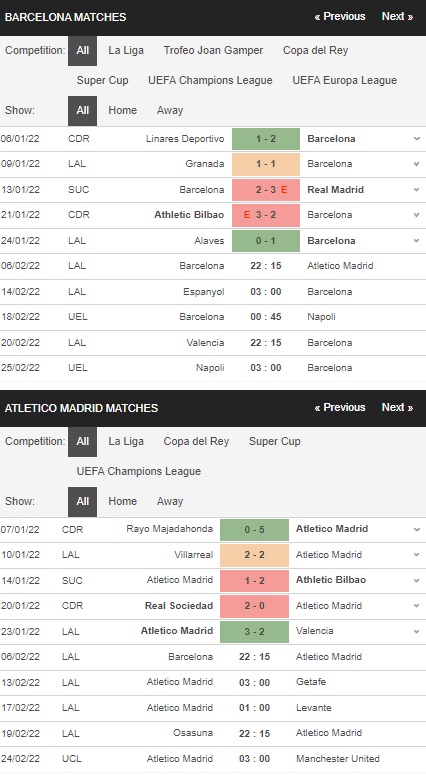Select UEFA Europa League competition filter
Screen dimensions: 426x781
(x=345, y=80)
